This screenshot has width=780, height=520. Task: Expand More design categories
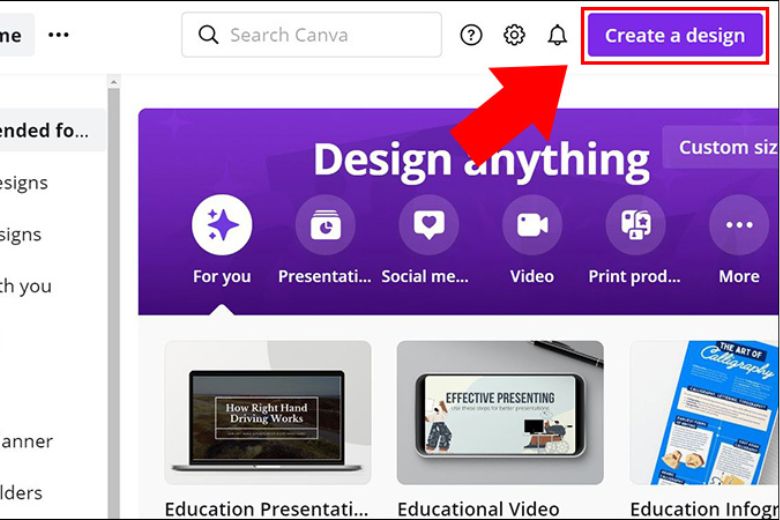[739, 225]
